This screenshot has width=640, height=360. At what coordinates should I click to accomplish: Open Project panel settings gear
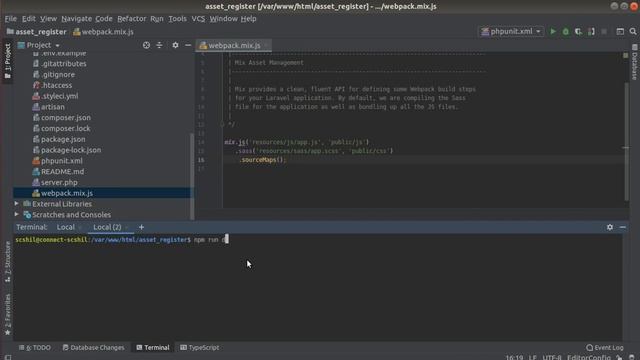(x=175, y=45)
